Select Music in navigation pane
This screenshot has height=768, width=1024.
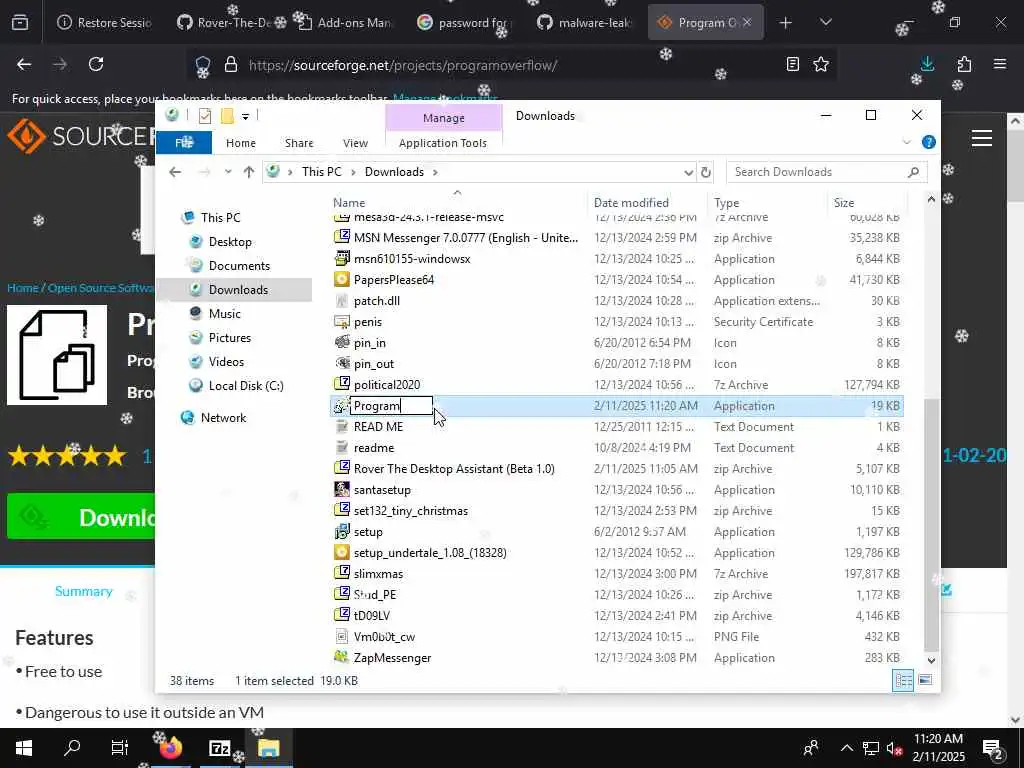[225, 313]
